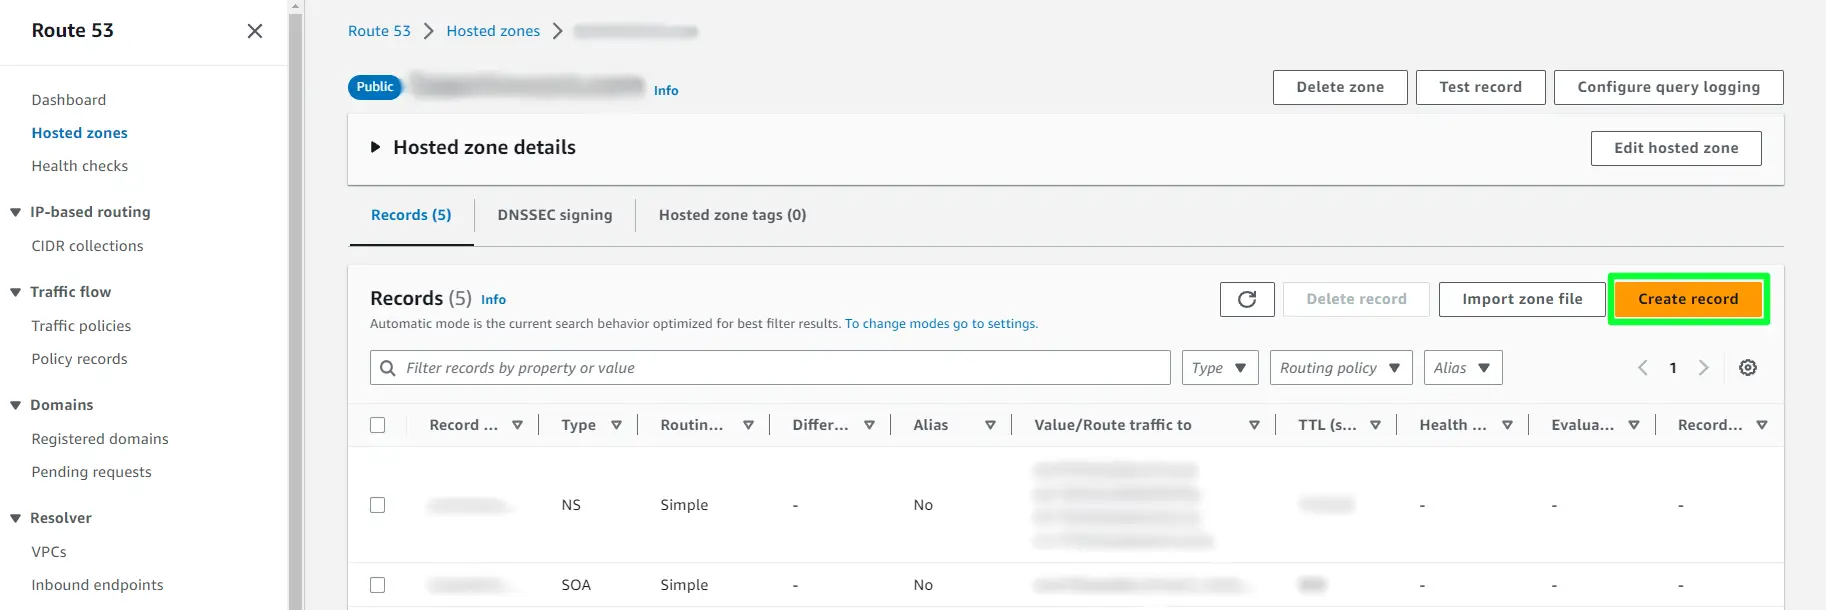
Task: Sort by Health check column arrow
Action: click(x=1507, y=425)
